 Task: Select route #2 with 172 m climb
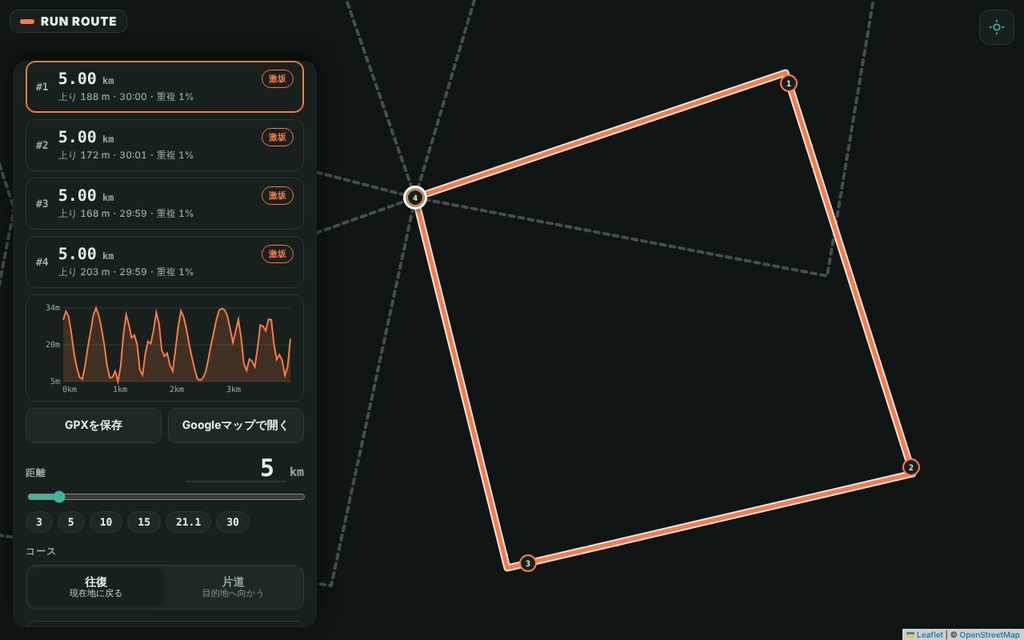click(x=165, y=145)
